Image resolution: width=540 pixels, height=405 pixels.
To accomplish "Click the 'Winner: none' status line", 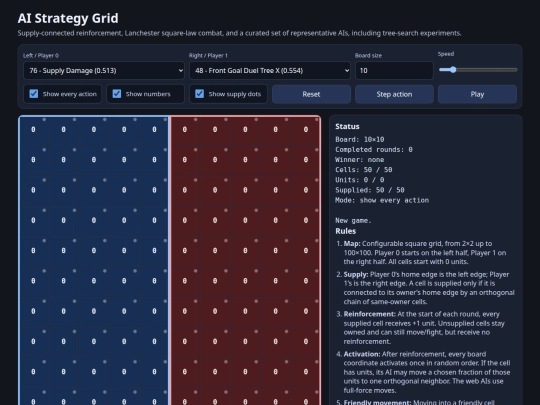I will click(x=360, y=159).
